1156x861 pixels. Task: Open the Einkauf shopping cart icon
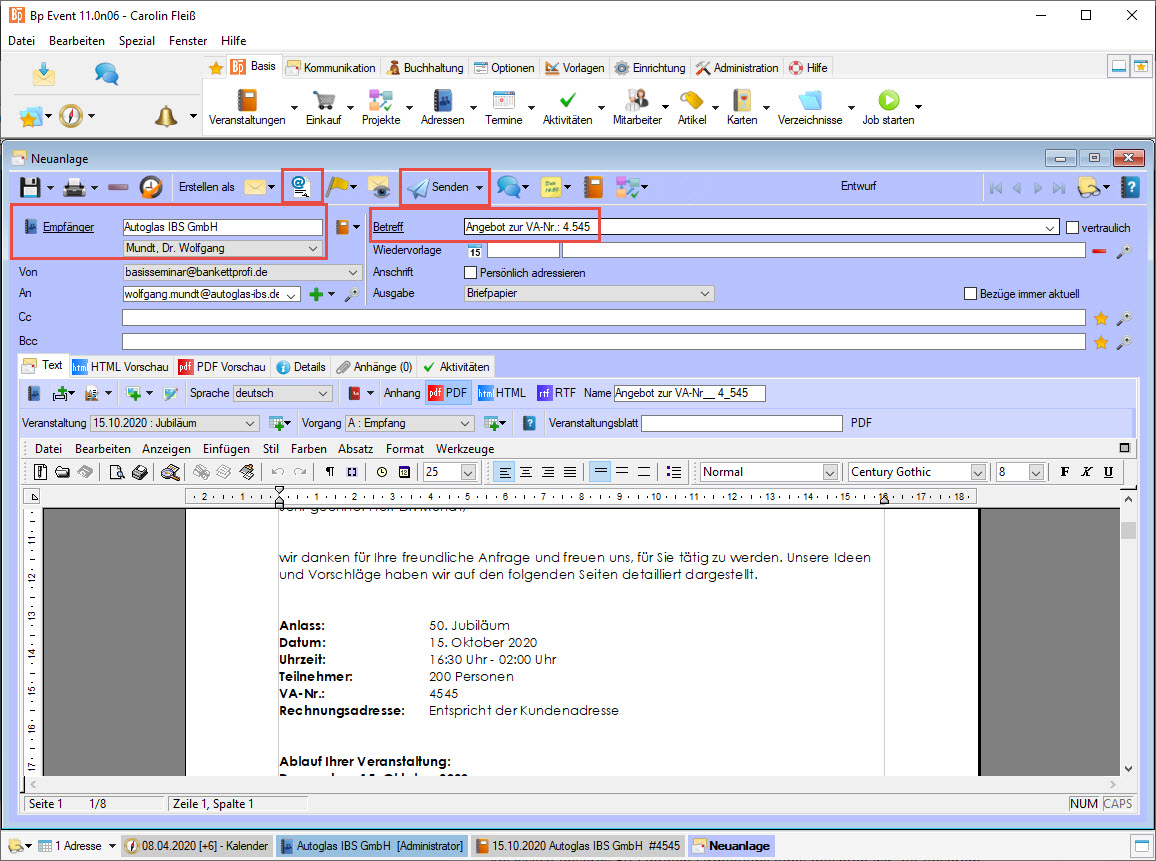(323, 100)
